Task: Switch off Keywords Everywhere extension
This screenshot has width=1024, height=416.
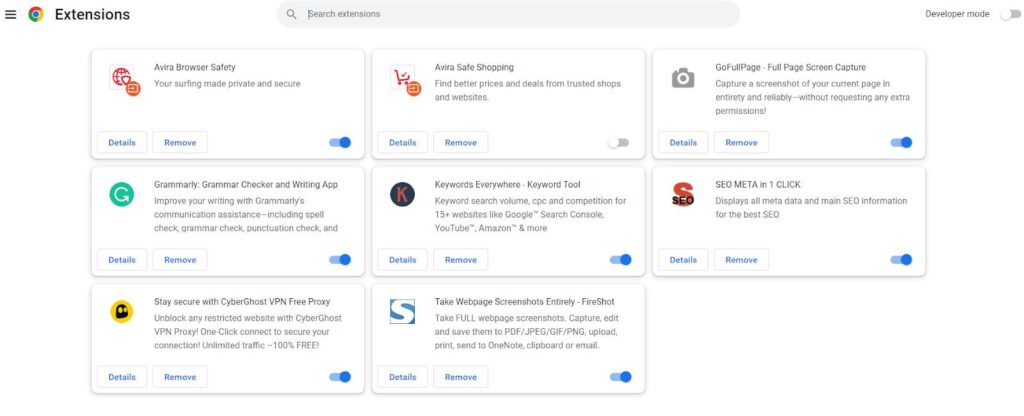Action: point(621,259)
